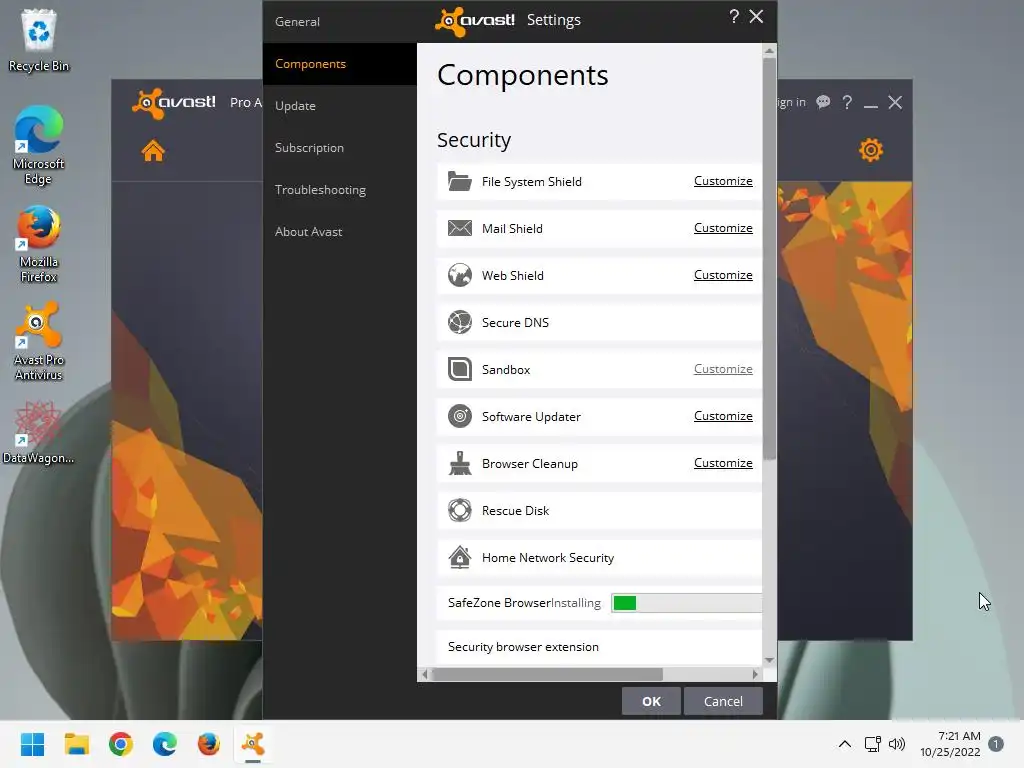Click the Avast taskbar icon
The width and height of the screenshot is (1024, 768).
(x=253, y=744)
